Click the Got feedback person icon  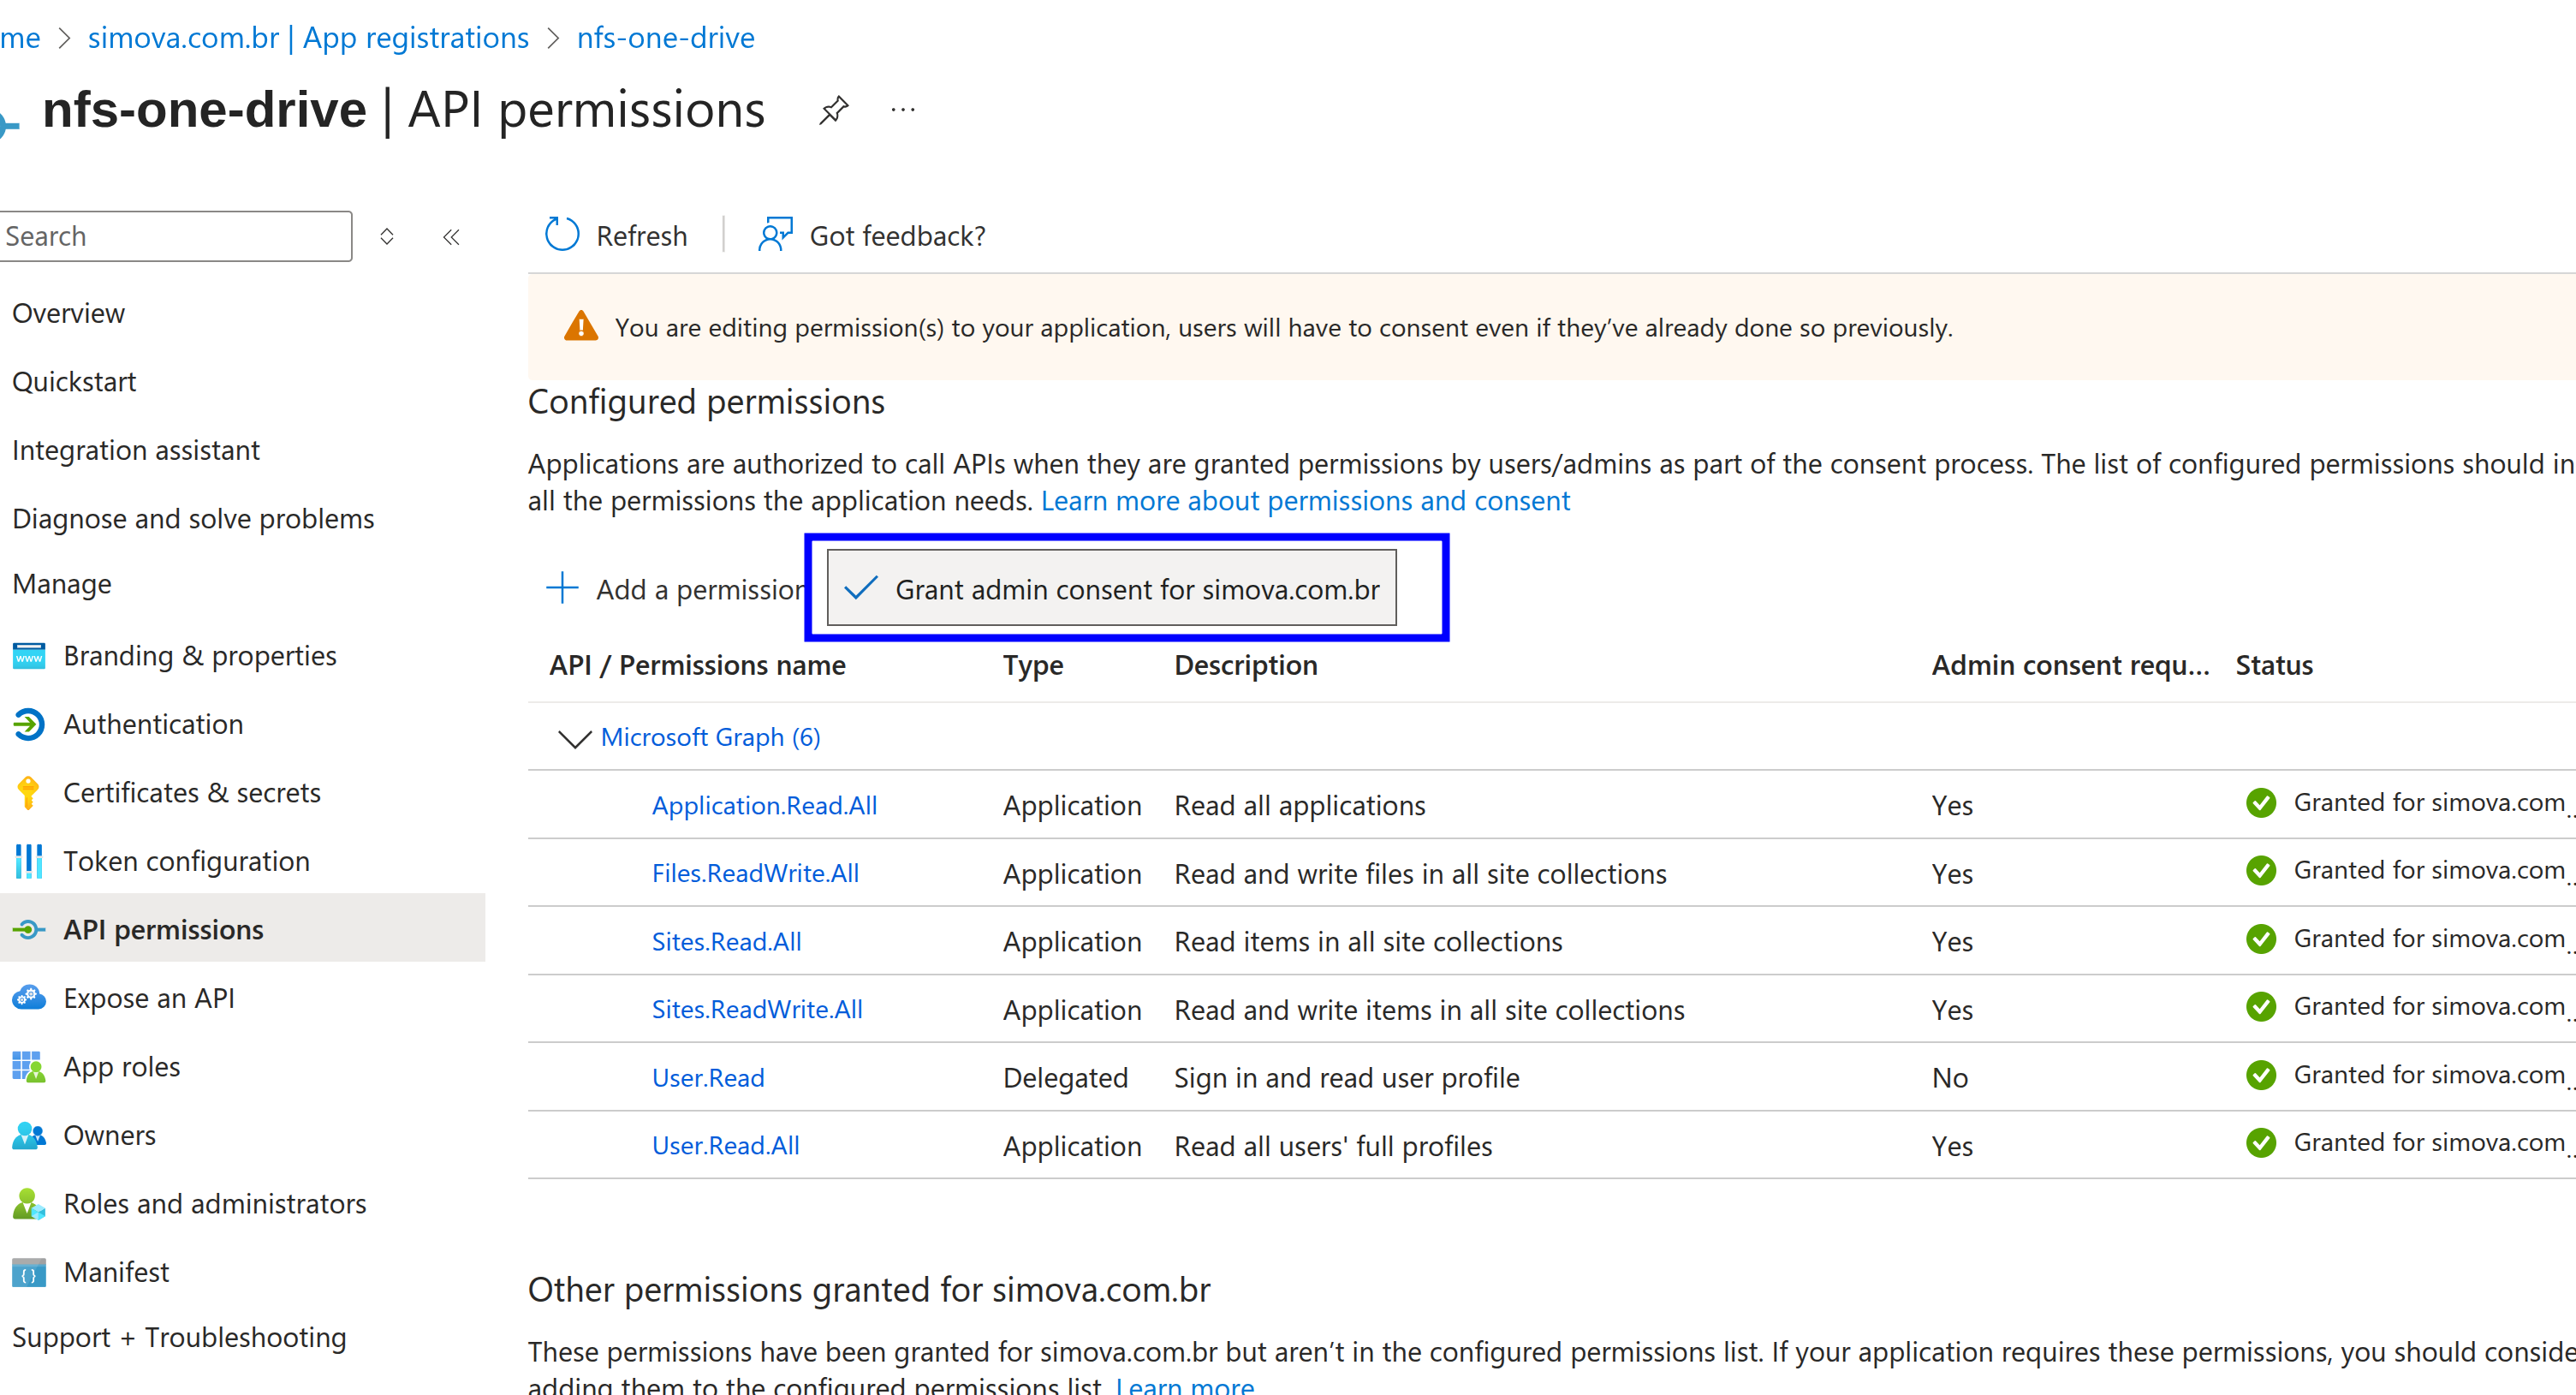point(775,235)
